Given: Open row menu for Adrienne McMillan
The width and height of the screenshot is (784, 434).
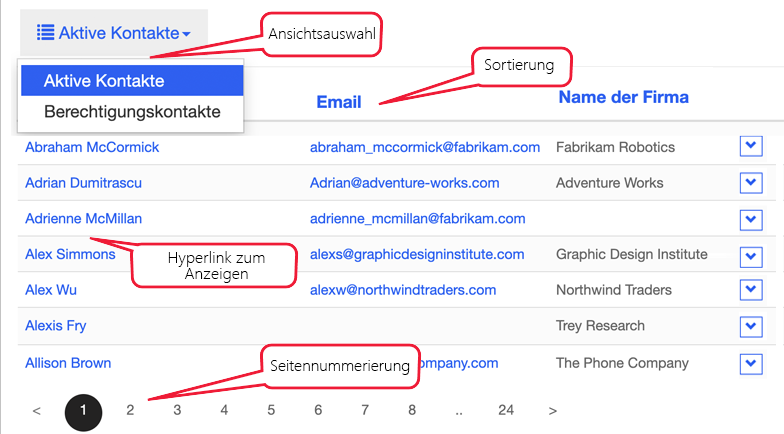Looking at the screenshot, I should pos(751,218).
